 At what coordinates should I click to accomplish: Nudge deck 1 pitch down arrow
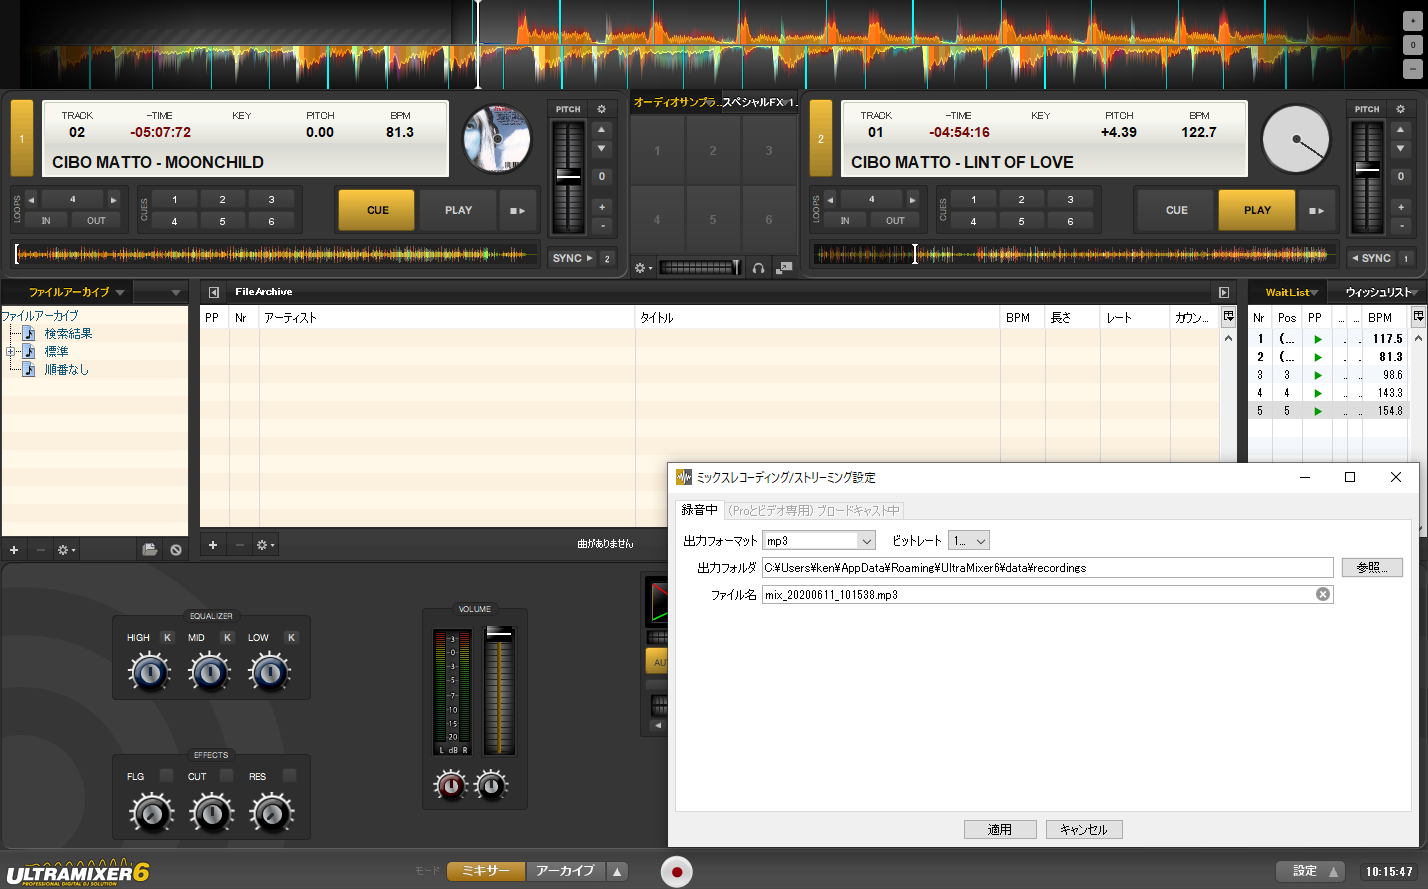(601, 149)
